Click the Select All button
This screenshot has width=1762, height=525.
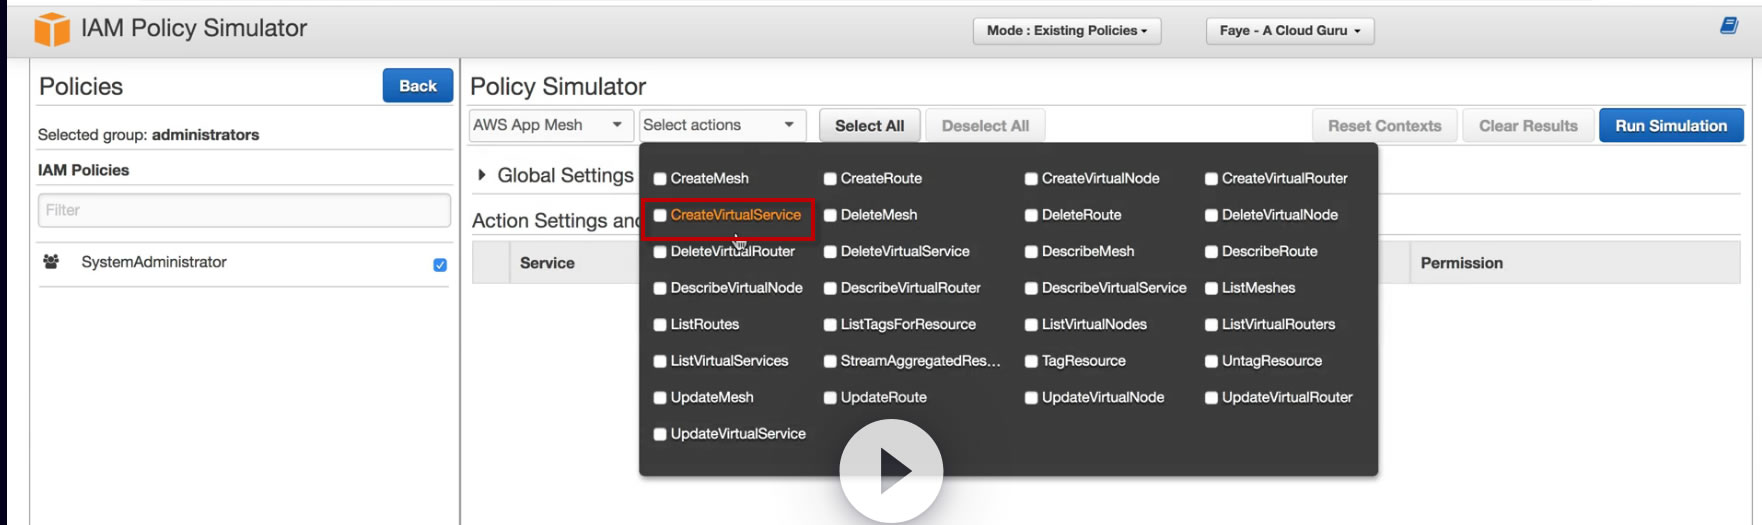pyautogui.click(x=870, y=126)
